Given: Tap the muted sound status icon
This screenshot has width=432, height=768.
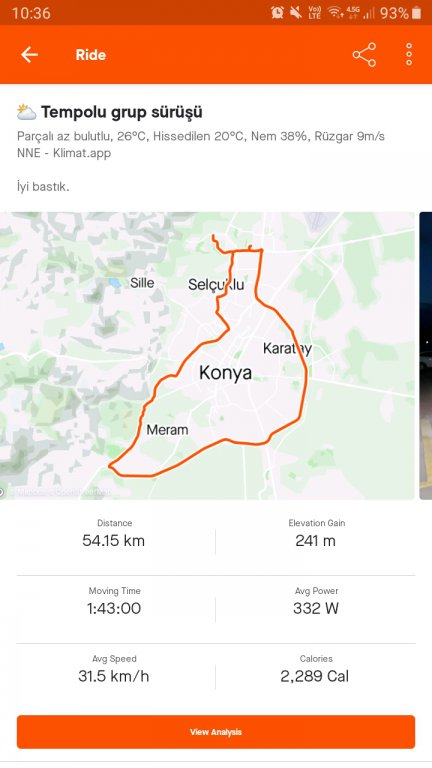Looking at the screenshot, I should (296, 13).
